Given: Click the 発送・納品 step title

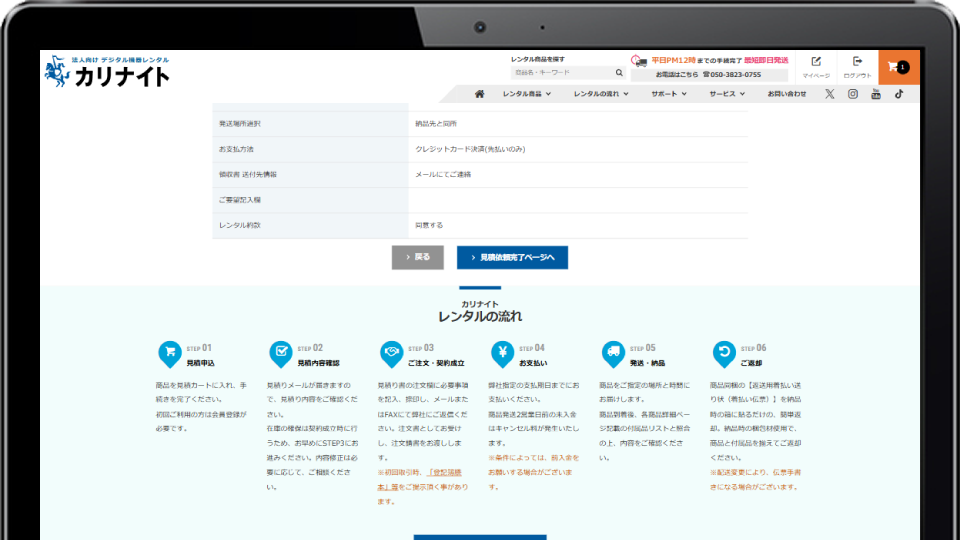Looking at the screenshot, I should tap(647, 364).
